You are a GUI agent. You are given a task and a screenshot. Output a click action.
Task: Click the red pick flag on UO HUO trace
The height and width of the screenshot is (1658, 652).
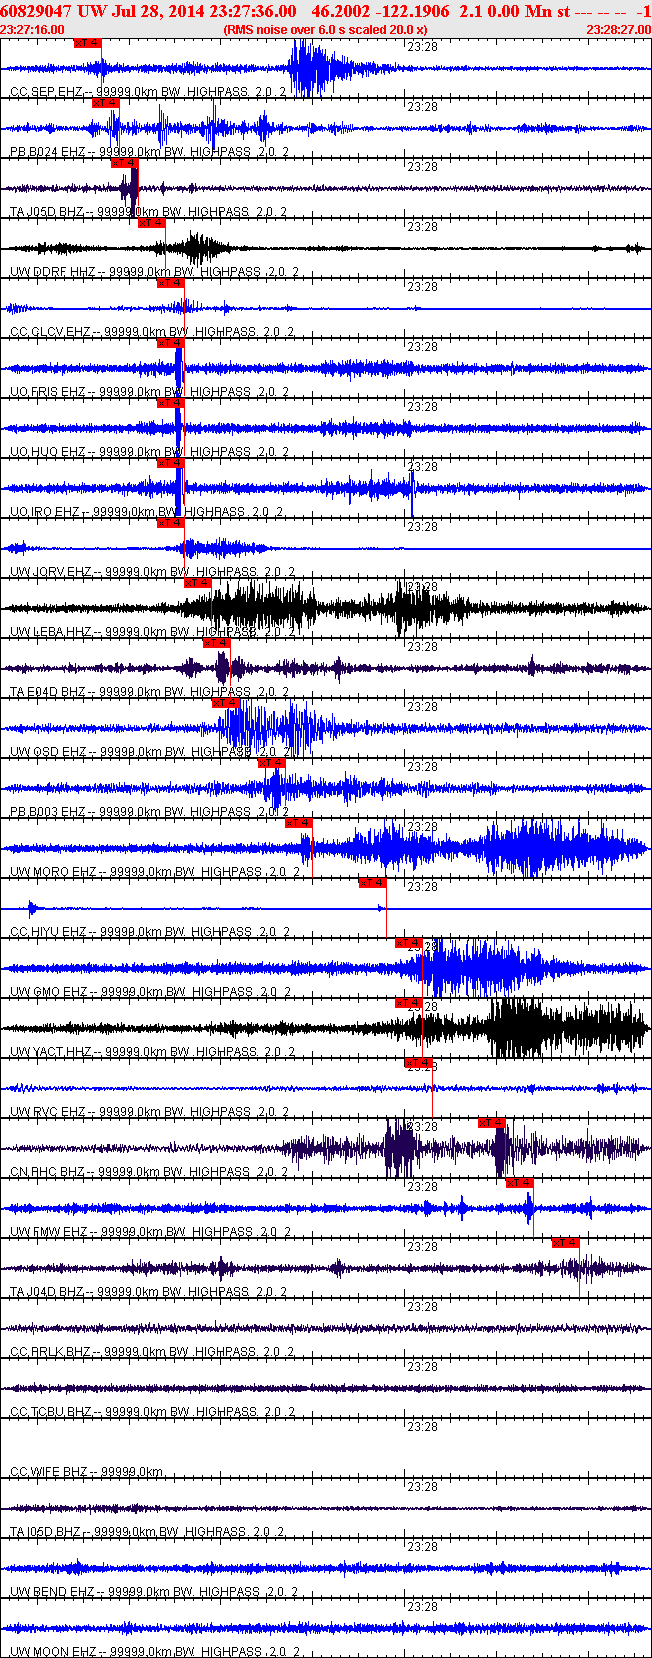click(x=171, y=403)
